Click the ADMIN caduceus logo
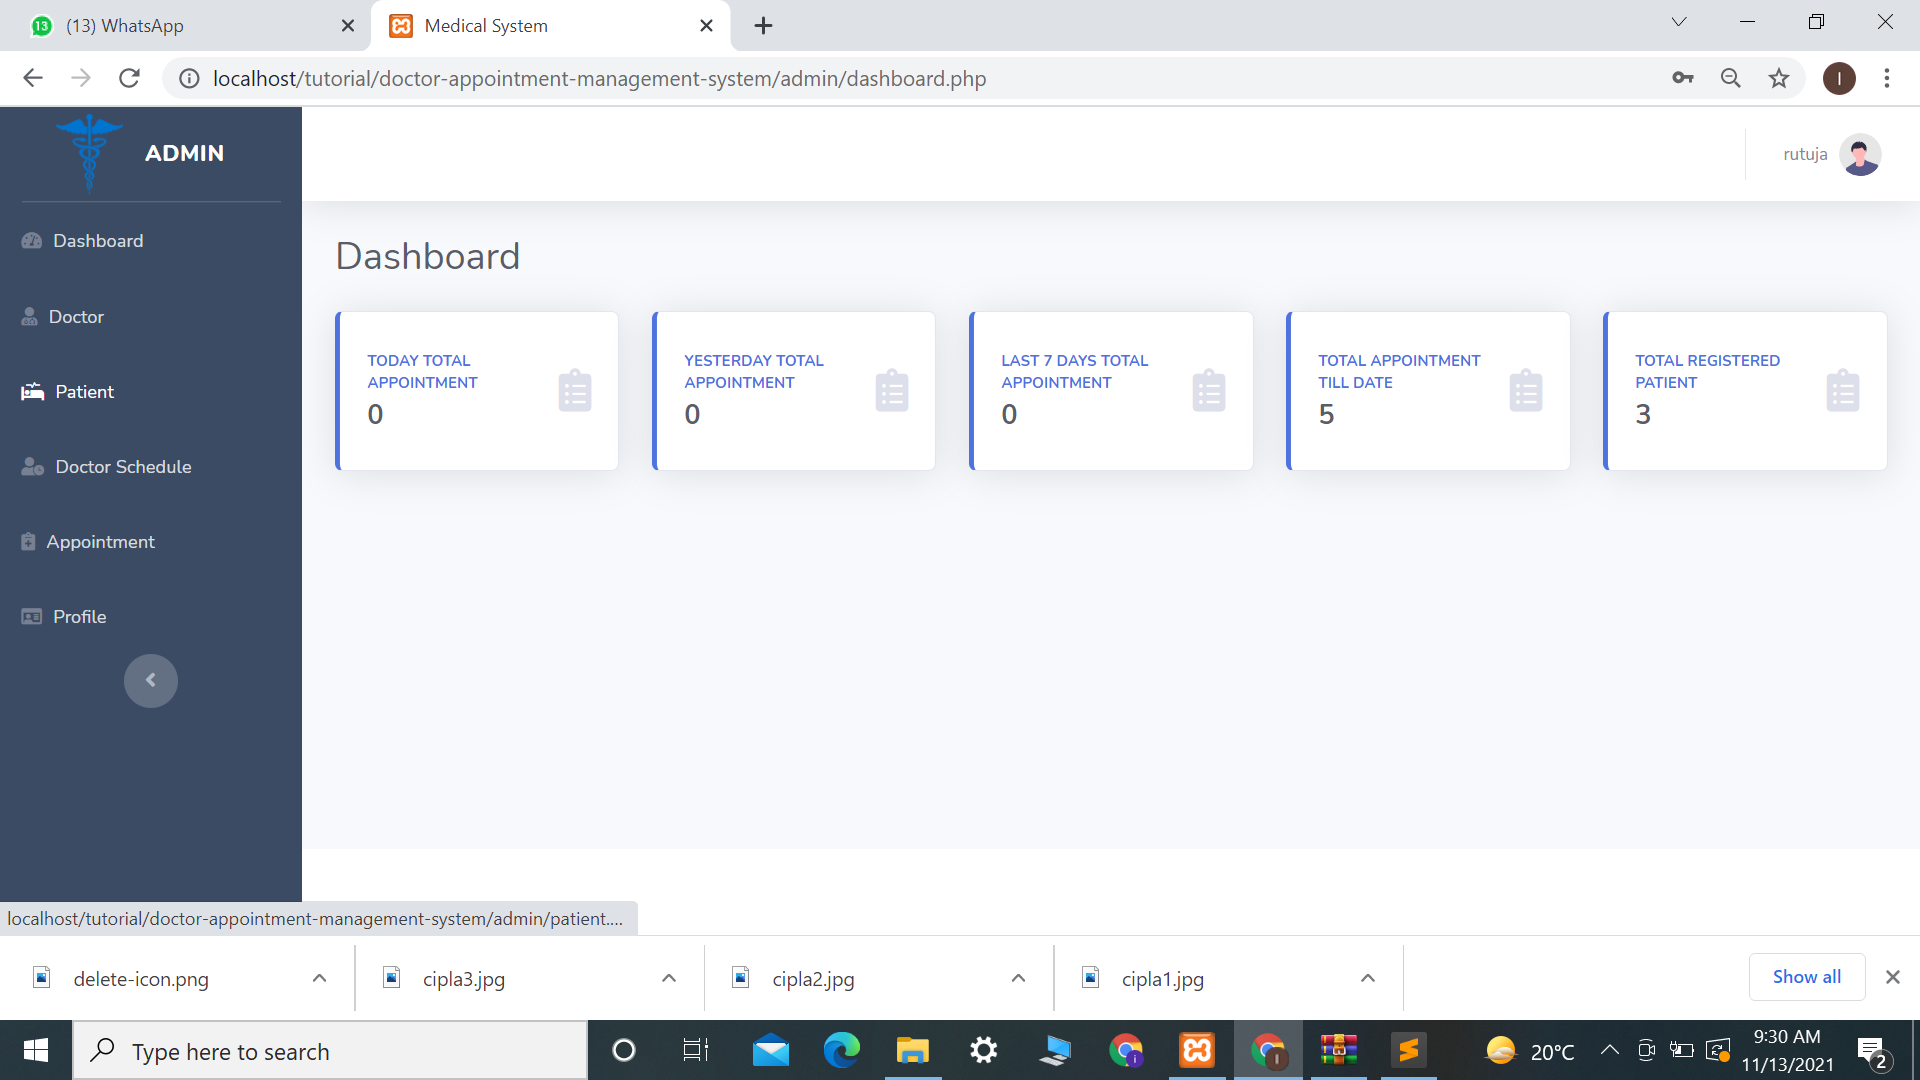The image size is (1920, 1080). pyautogui.click(x=90, y=153)
